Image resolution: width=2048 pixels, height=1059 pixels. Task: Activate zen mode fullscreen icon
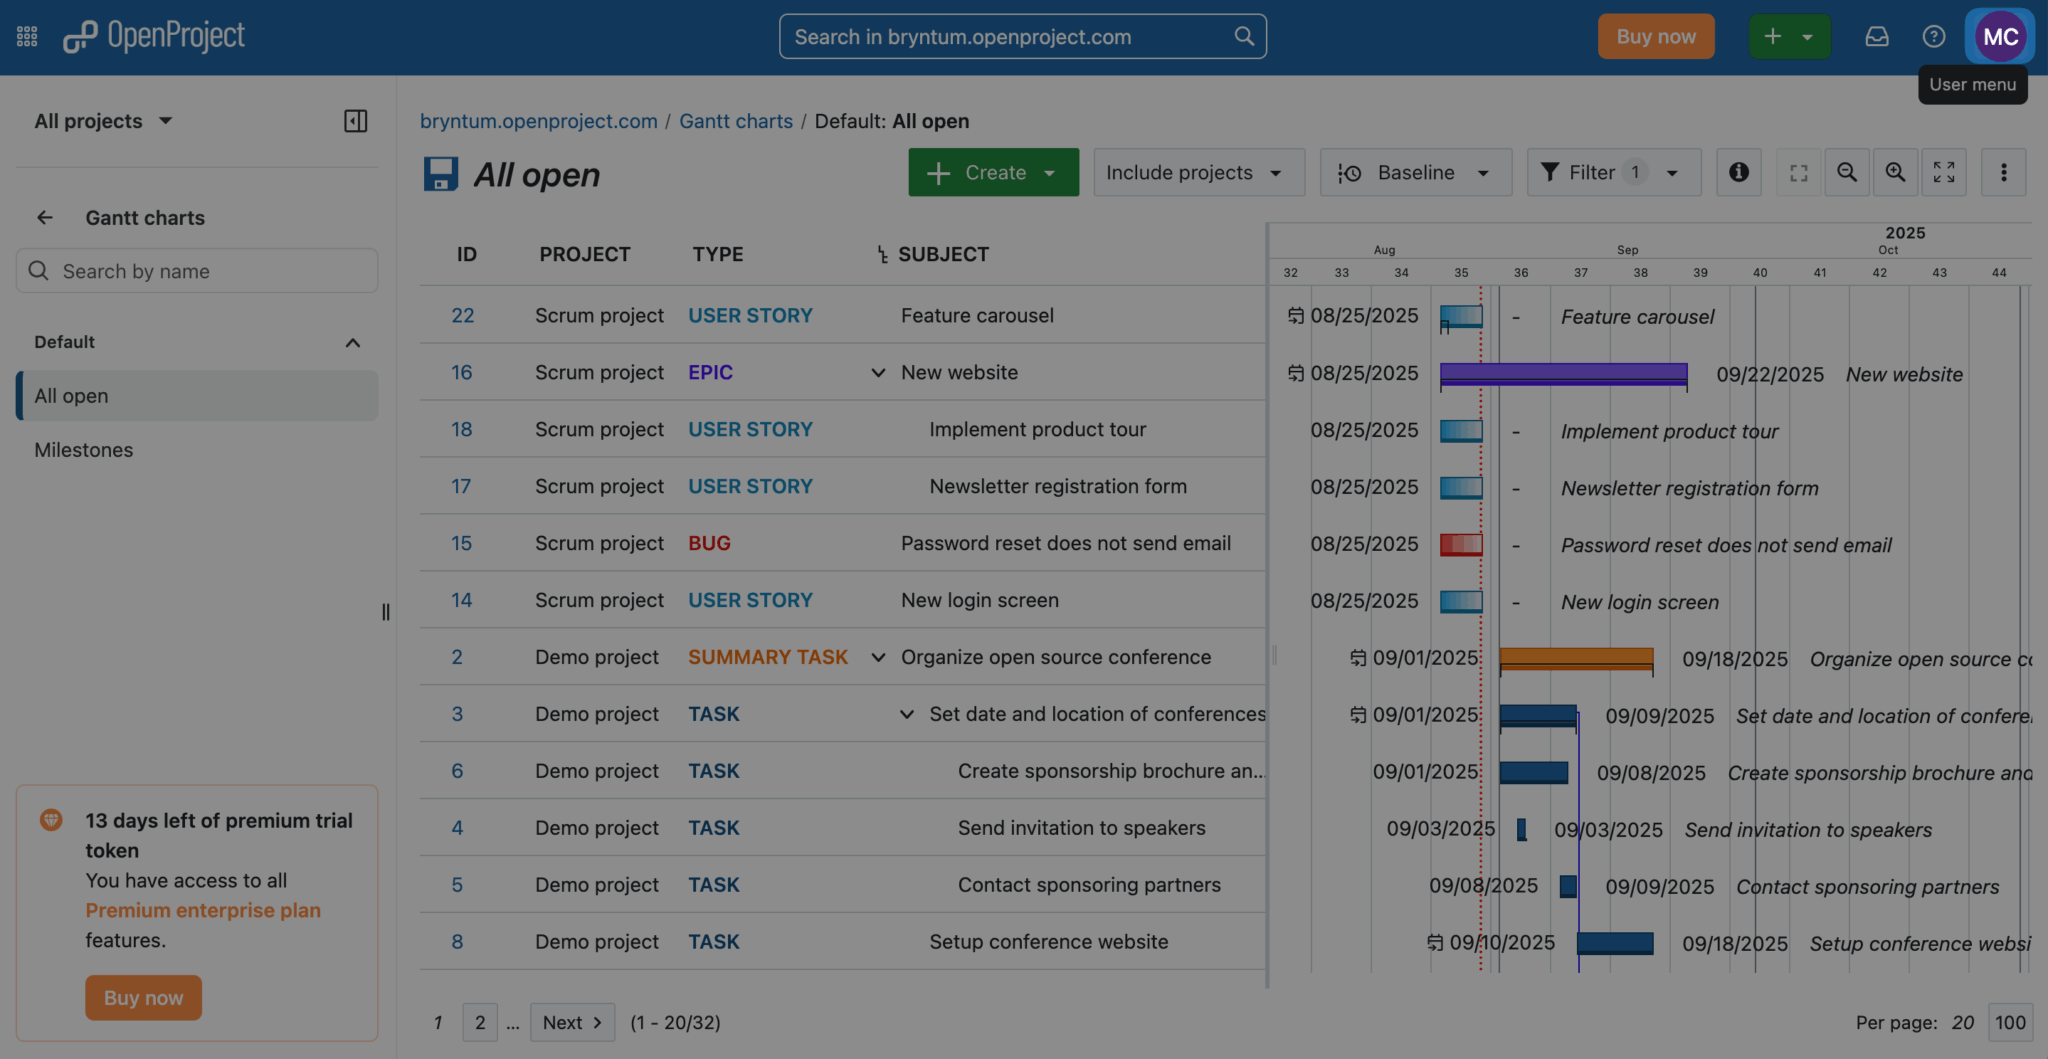pyautogui.click(x=1943, y=172)
